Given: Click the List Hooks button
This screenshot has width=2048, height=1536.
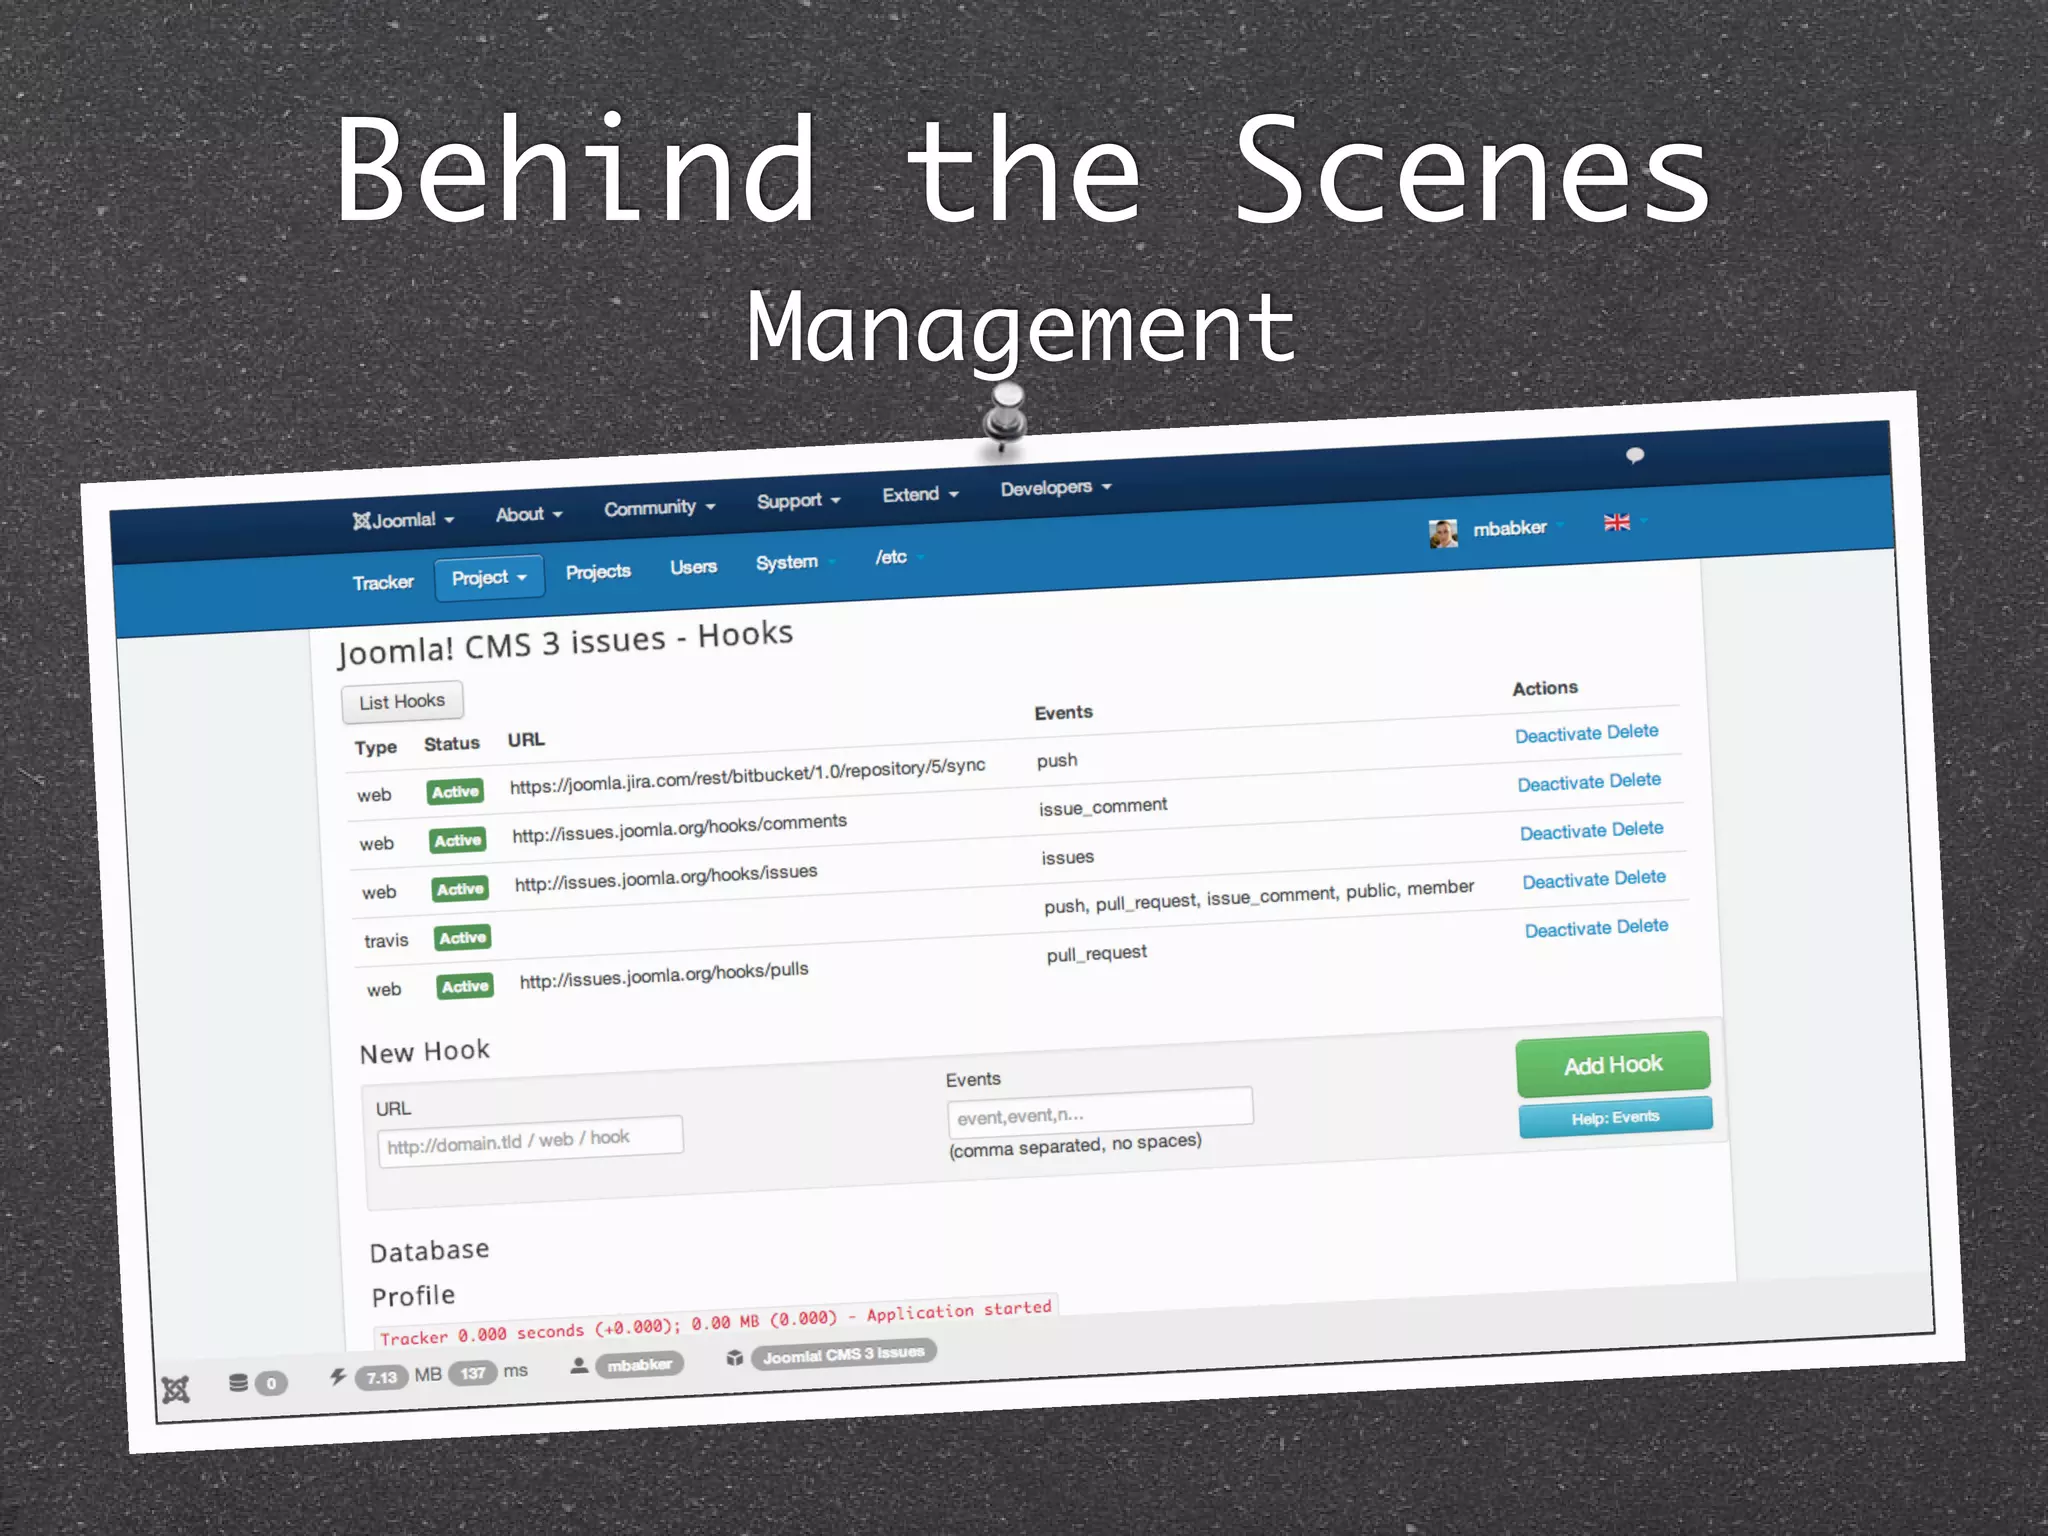Looking at the screenshot, I should click(x=402, y=702).
